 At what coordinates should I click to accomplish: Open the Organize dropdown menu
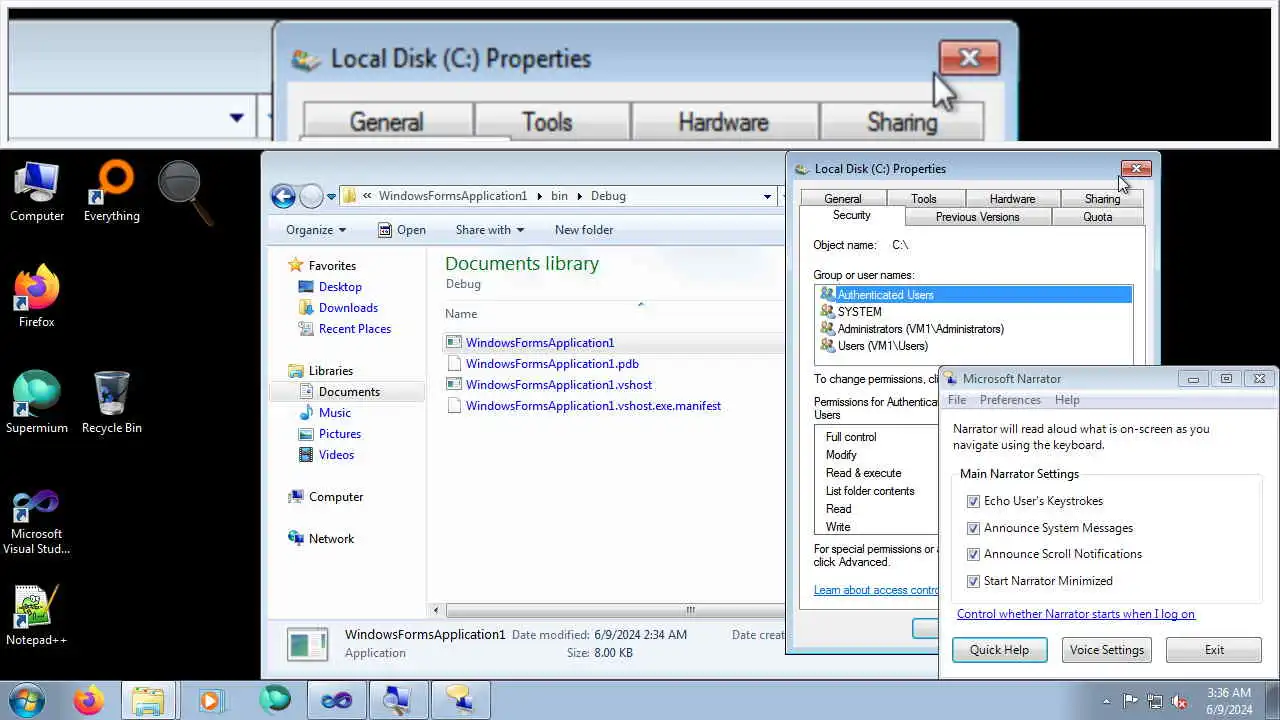(315, 230)
